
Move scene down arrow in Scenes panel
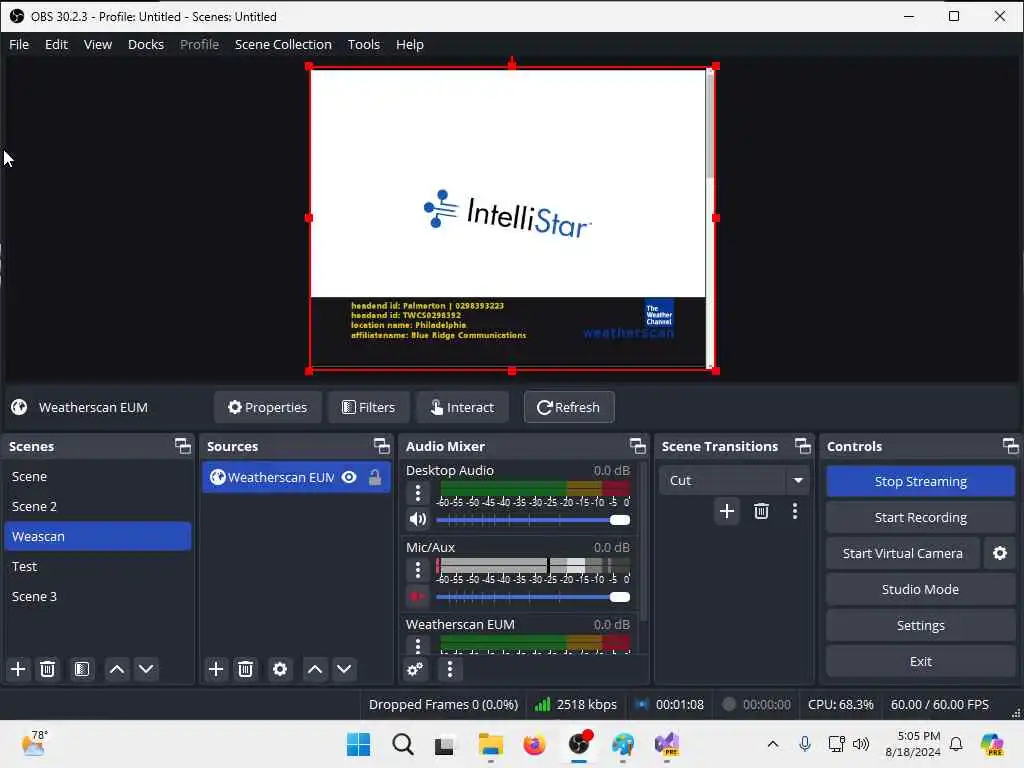pos(146,669)
